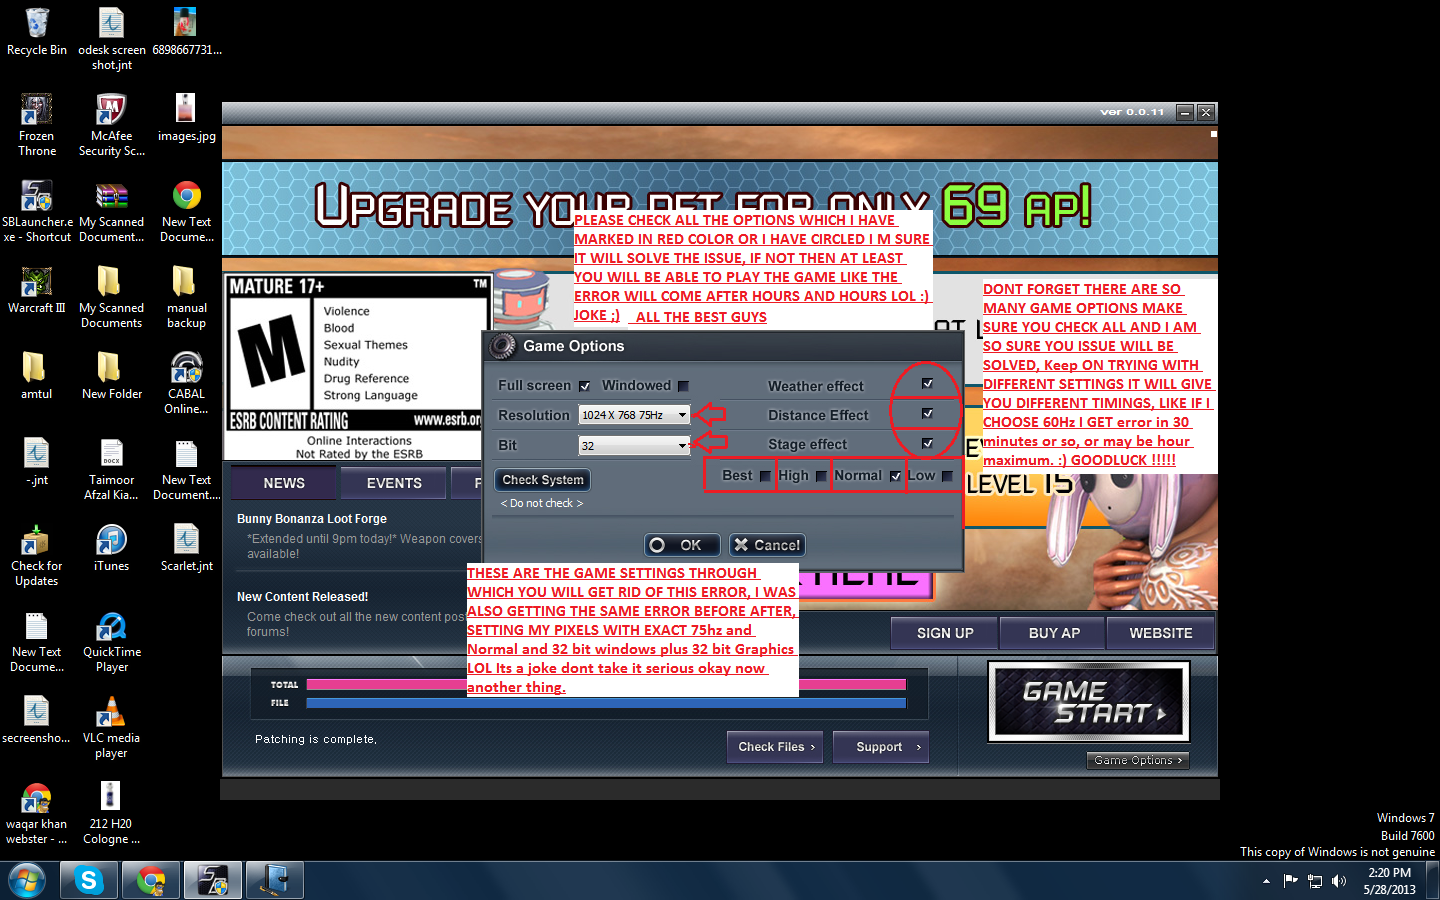1440x900 pixels.
Task: Open the Support button
Action: click(883, 747)
